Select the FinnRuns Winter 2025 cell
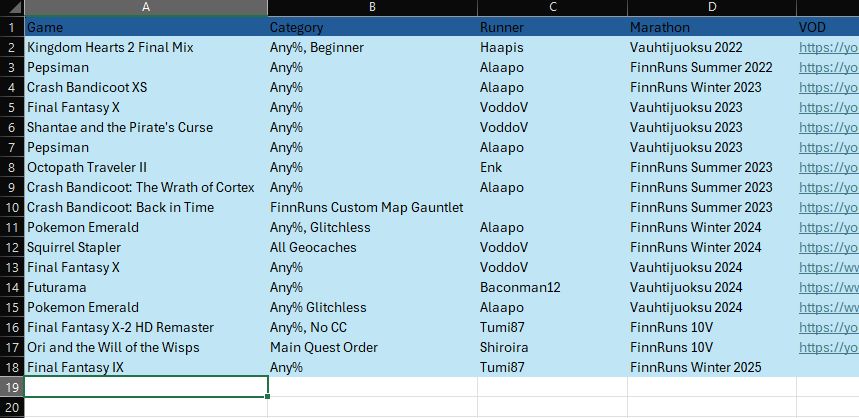Viewport: 859px width, 418px height. pos(712,368)
